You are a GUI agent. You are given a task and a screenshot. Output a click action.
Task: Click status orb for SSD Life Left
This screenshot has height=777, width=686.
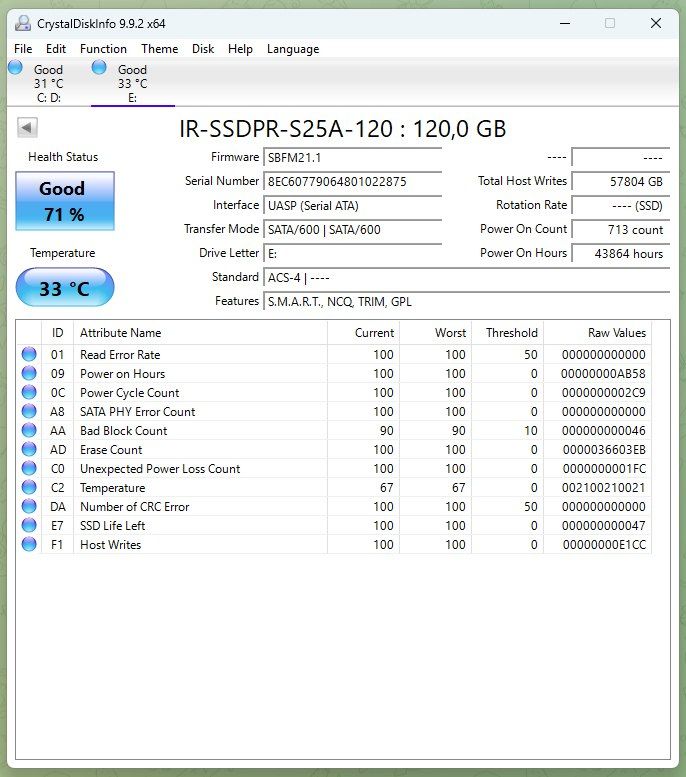[x=29, y=525]
